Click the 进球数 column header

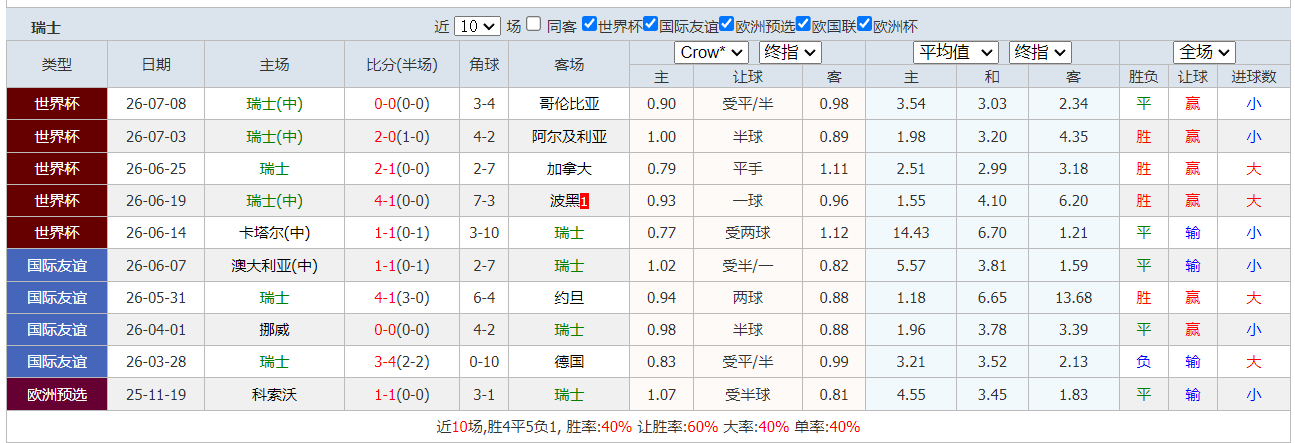click(1253, 76)
